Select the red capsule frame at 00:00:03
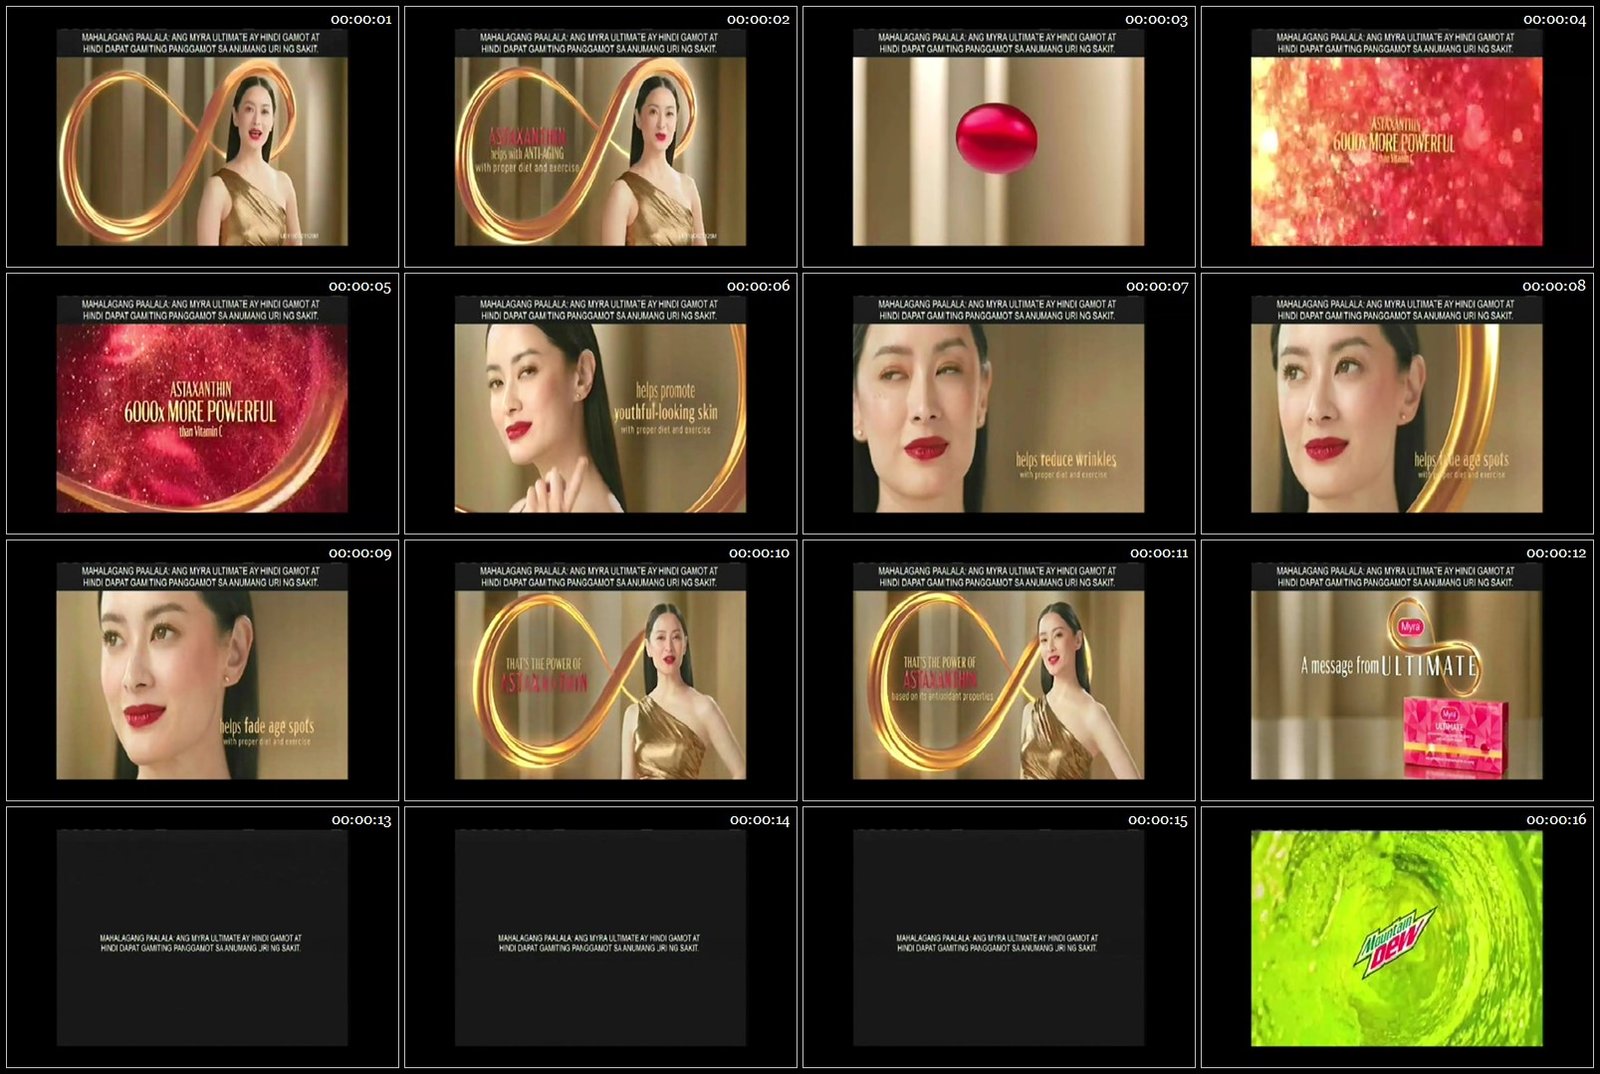 coord(998,138)
